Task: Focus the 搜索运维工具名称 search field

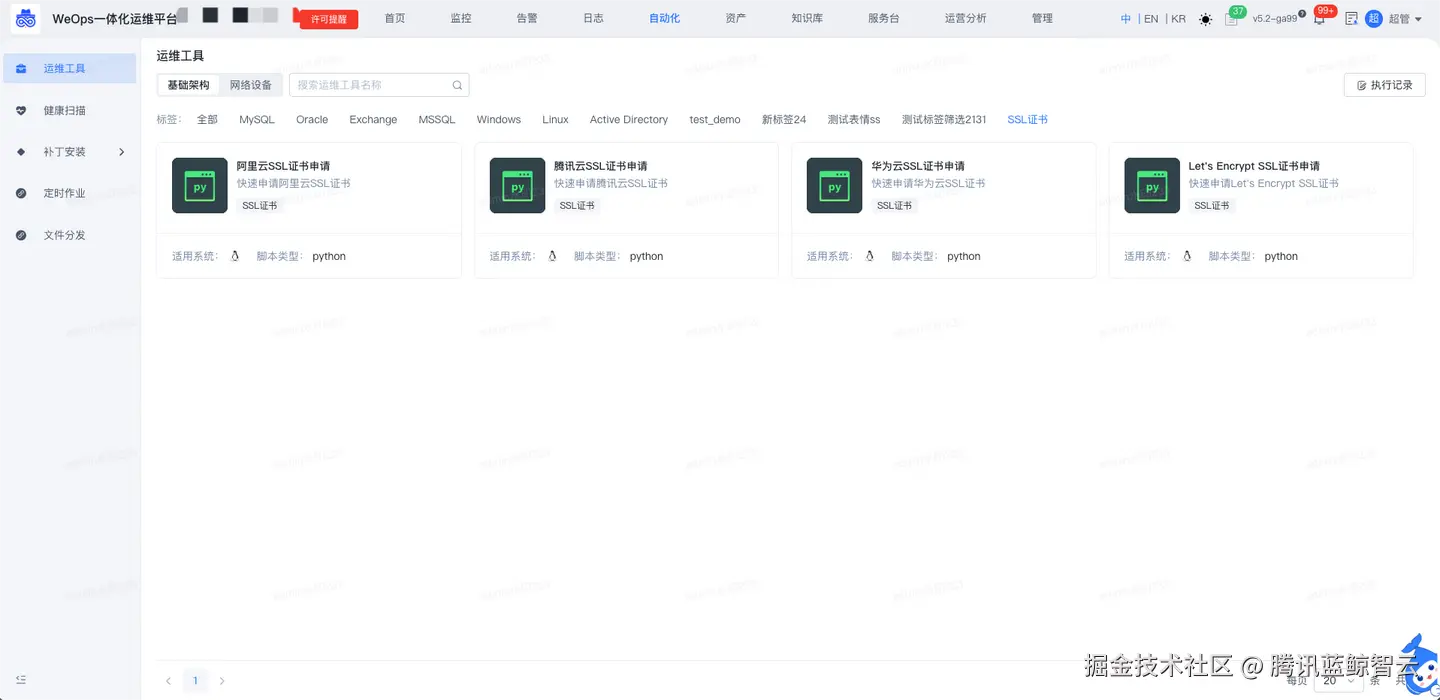Action: [x=379, y=85]
